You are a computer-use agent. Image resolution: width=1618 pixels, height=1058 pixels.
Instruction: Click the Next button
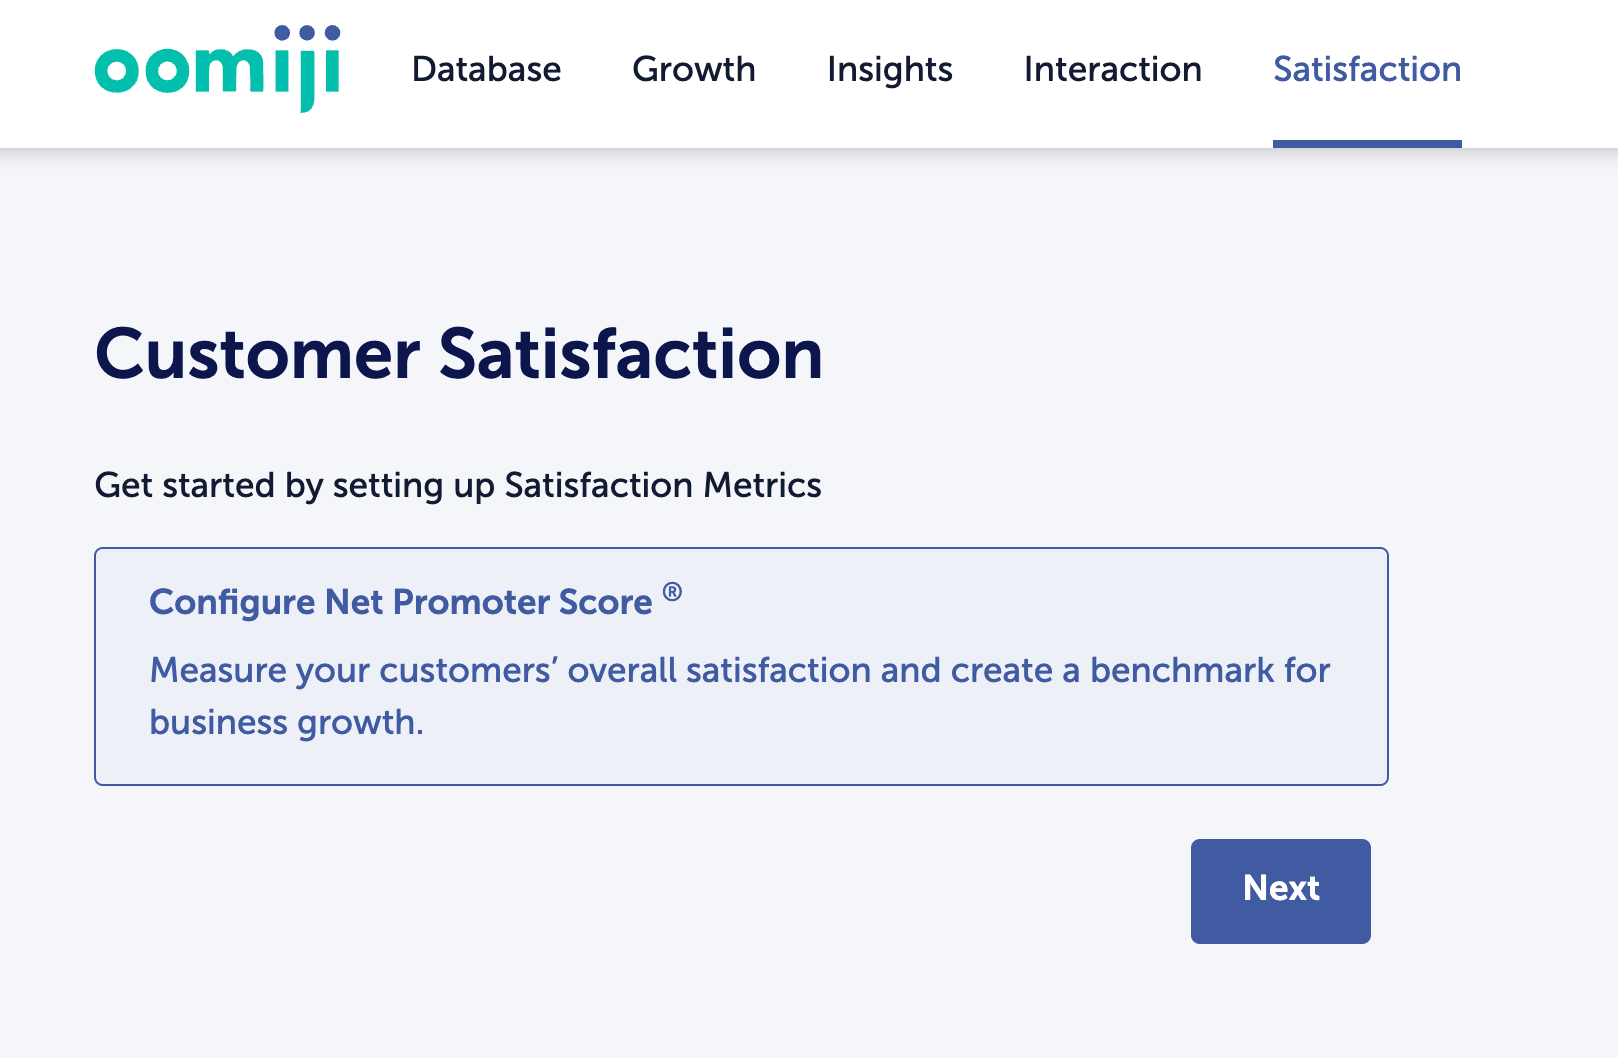tap(1281, 891)
